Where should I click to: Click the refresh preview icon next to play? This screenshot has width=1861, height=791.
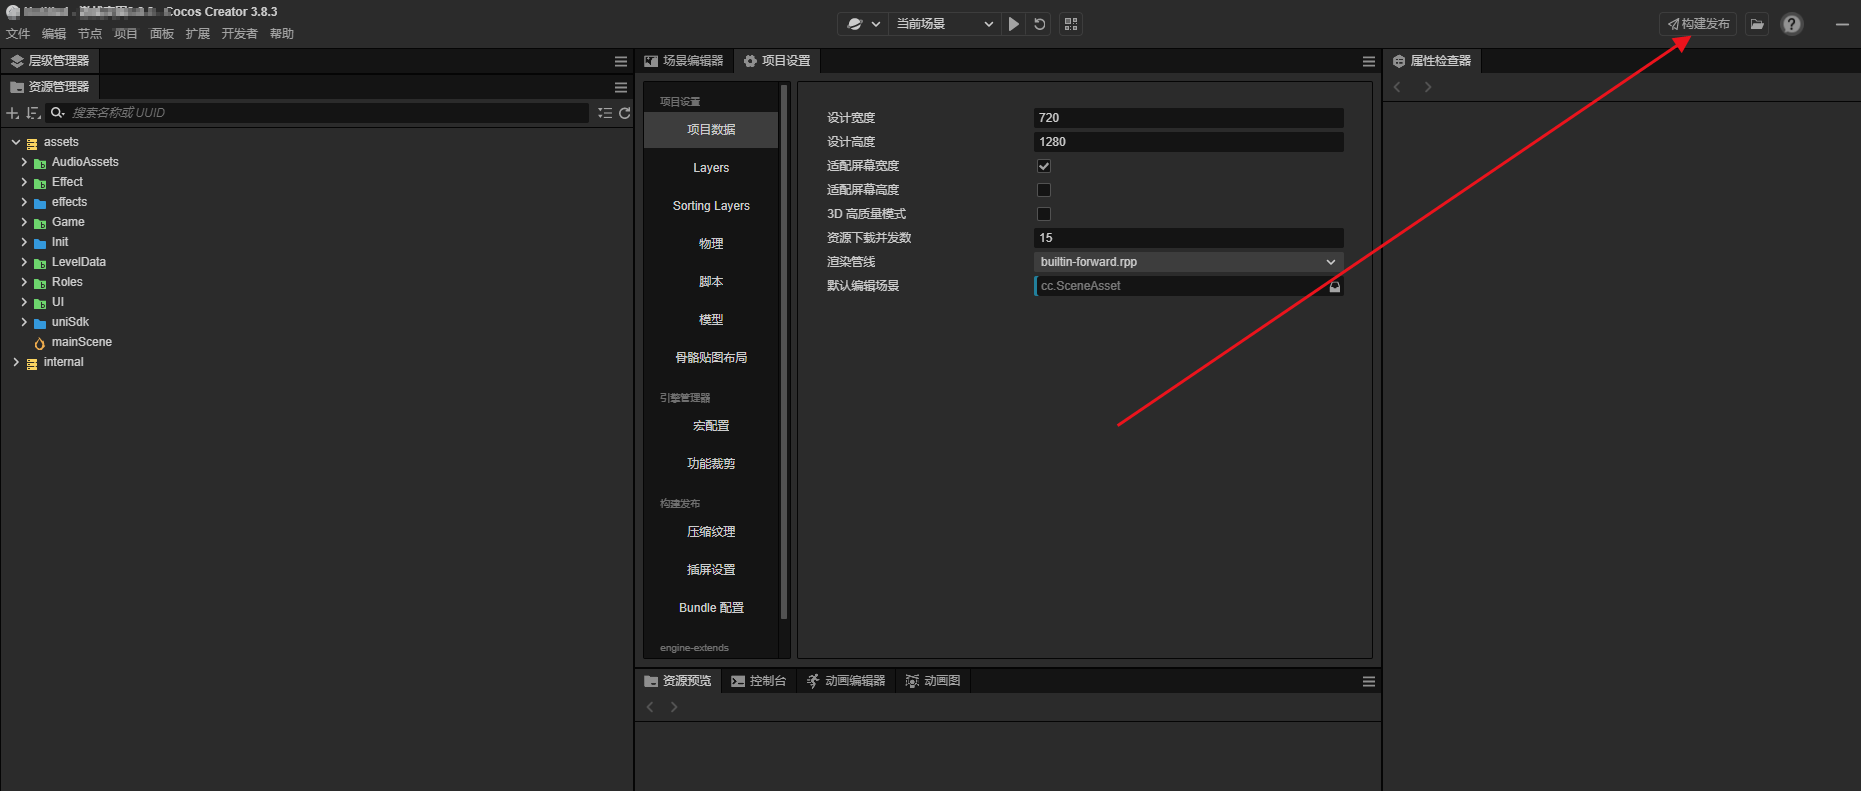1040,24
